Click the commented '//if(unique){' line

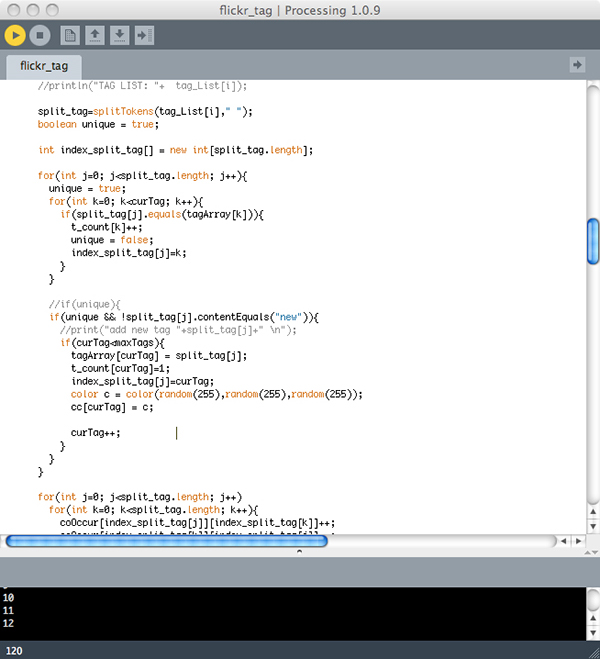pos(84,304)
